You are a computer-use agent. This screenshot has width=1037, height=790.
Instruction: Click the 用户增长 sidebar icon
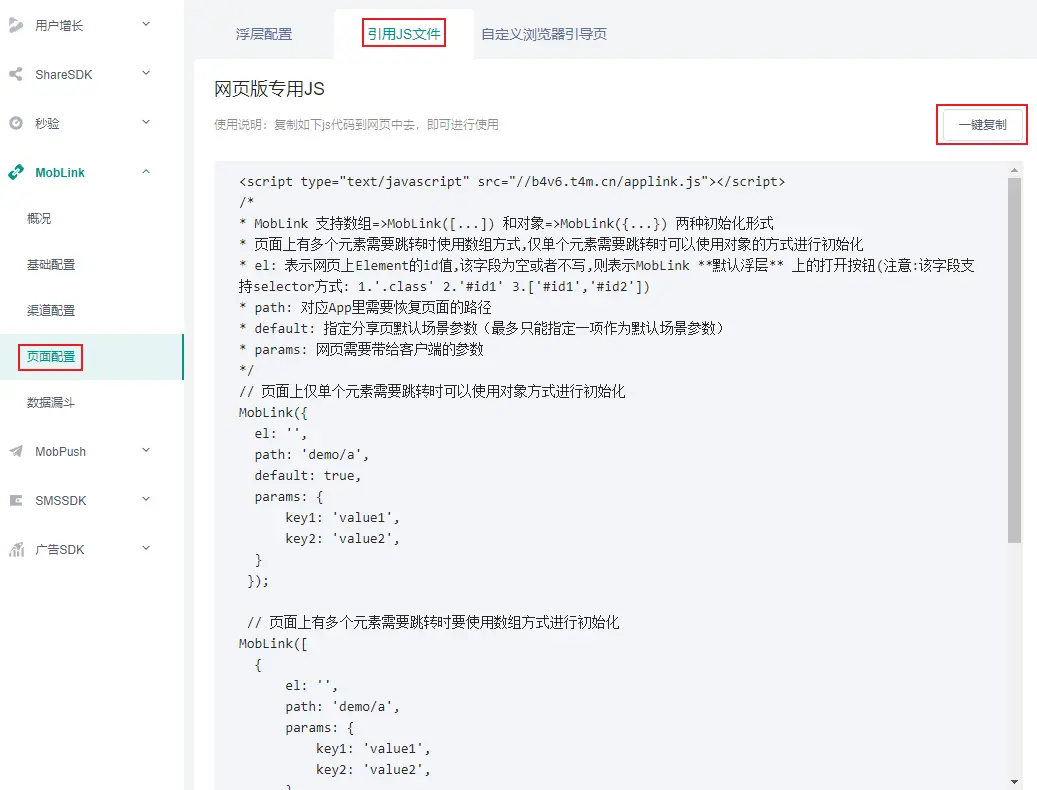(x=16, y=25)
